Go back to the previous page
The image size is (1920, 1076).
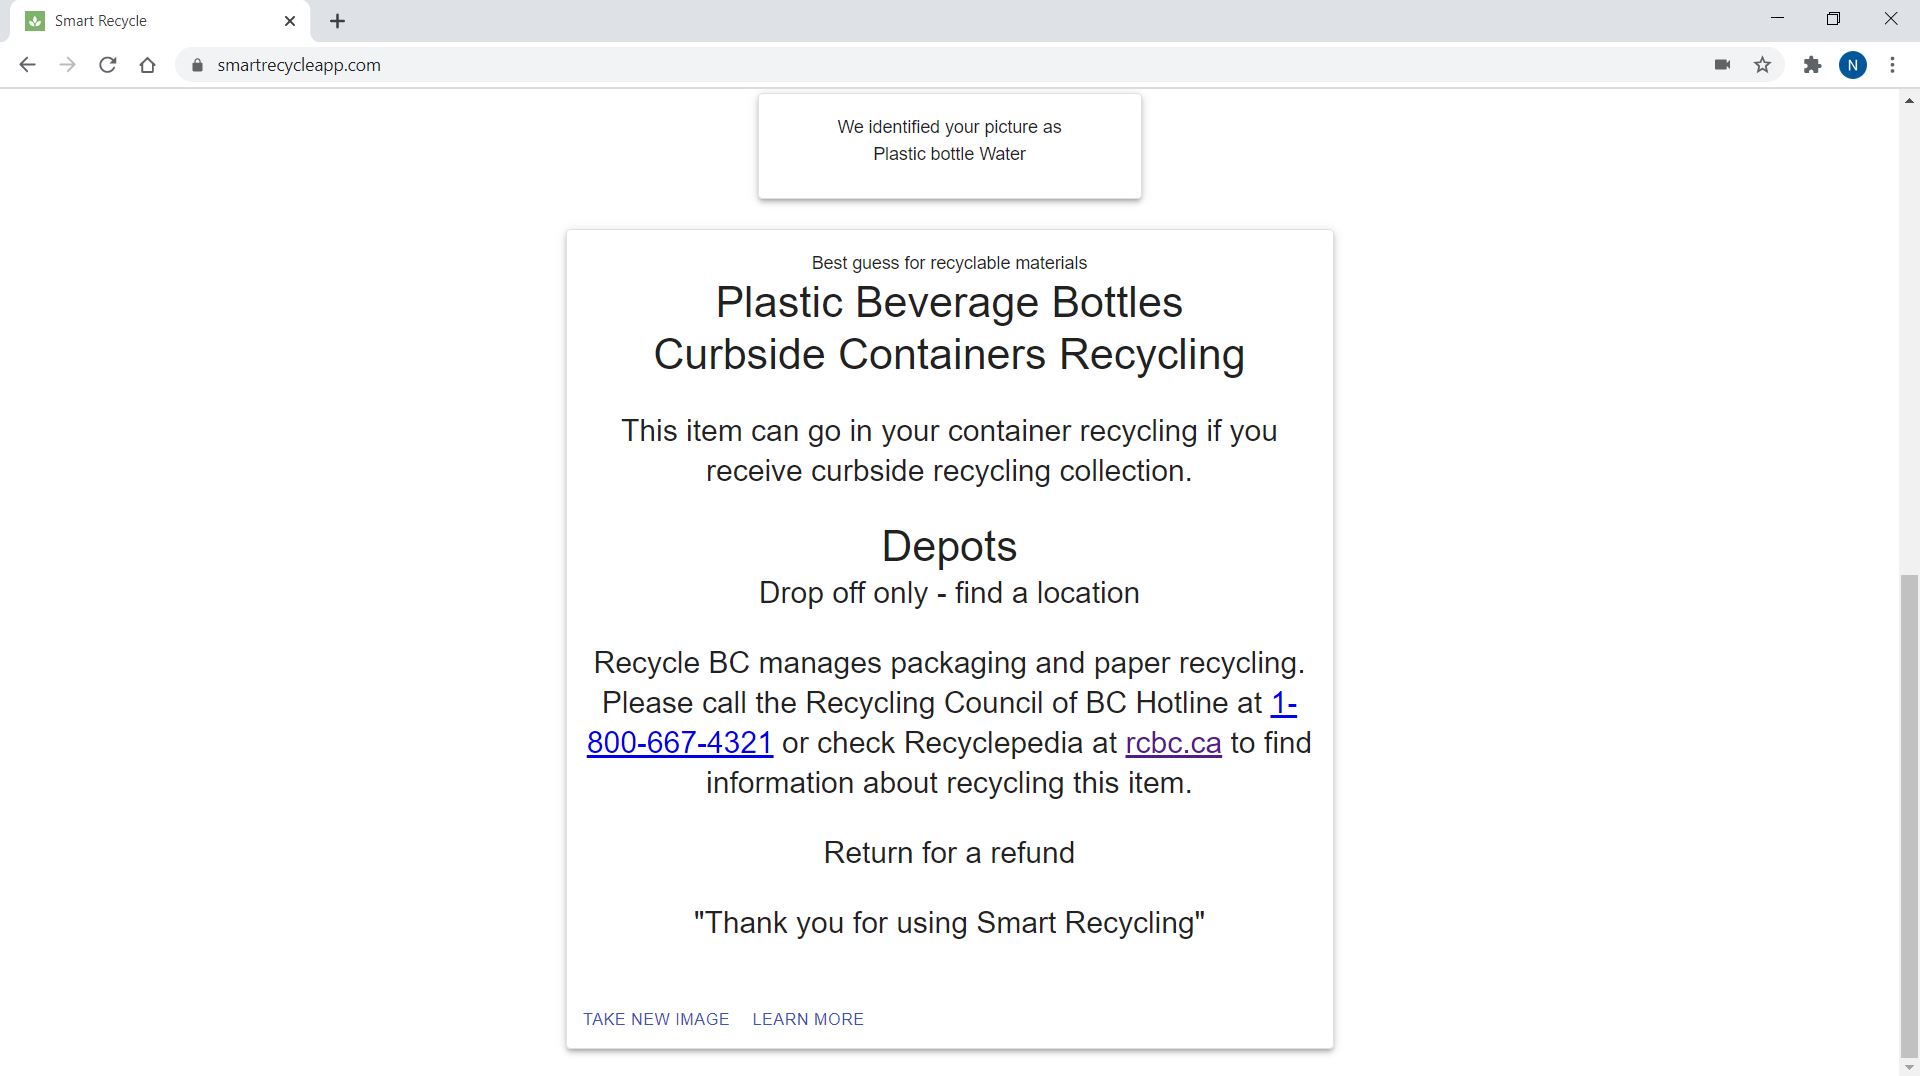[27, 65]
